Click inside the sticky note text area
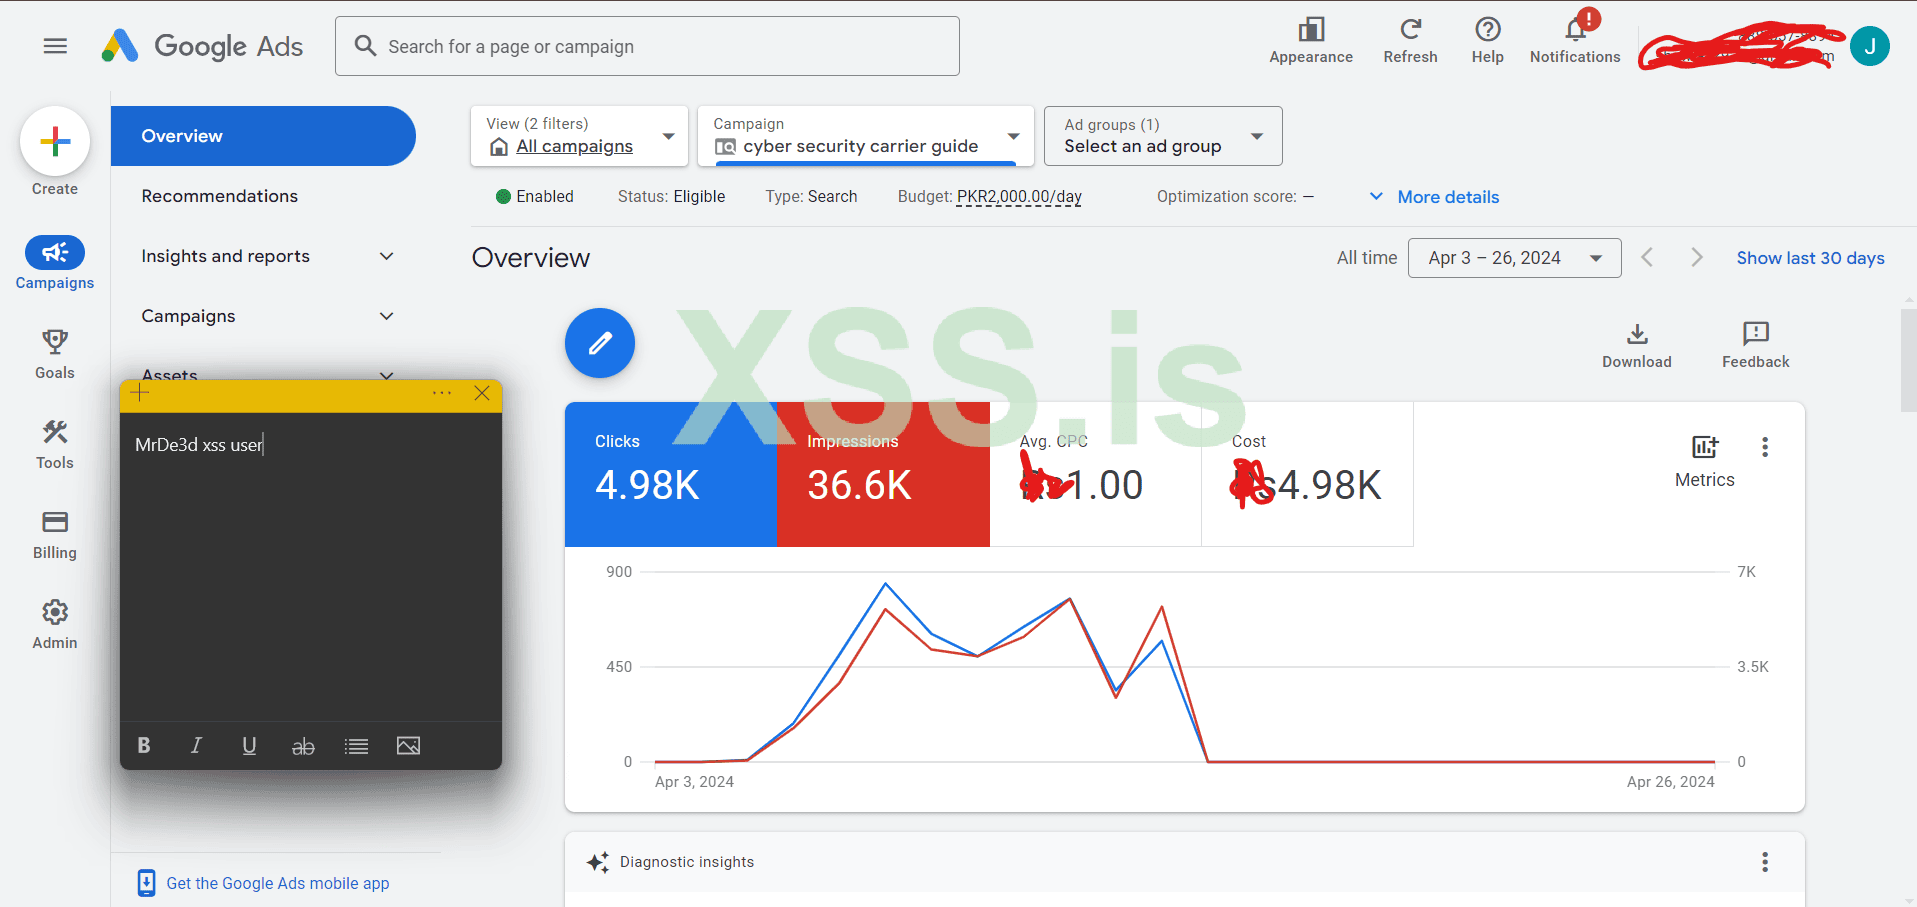The height and width of the screenshot is (907, 1917). [311, 567]
